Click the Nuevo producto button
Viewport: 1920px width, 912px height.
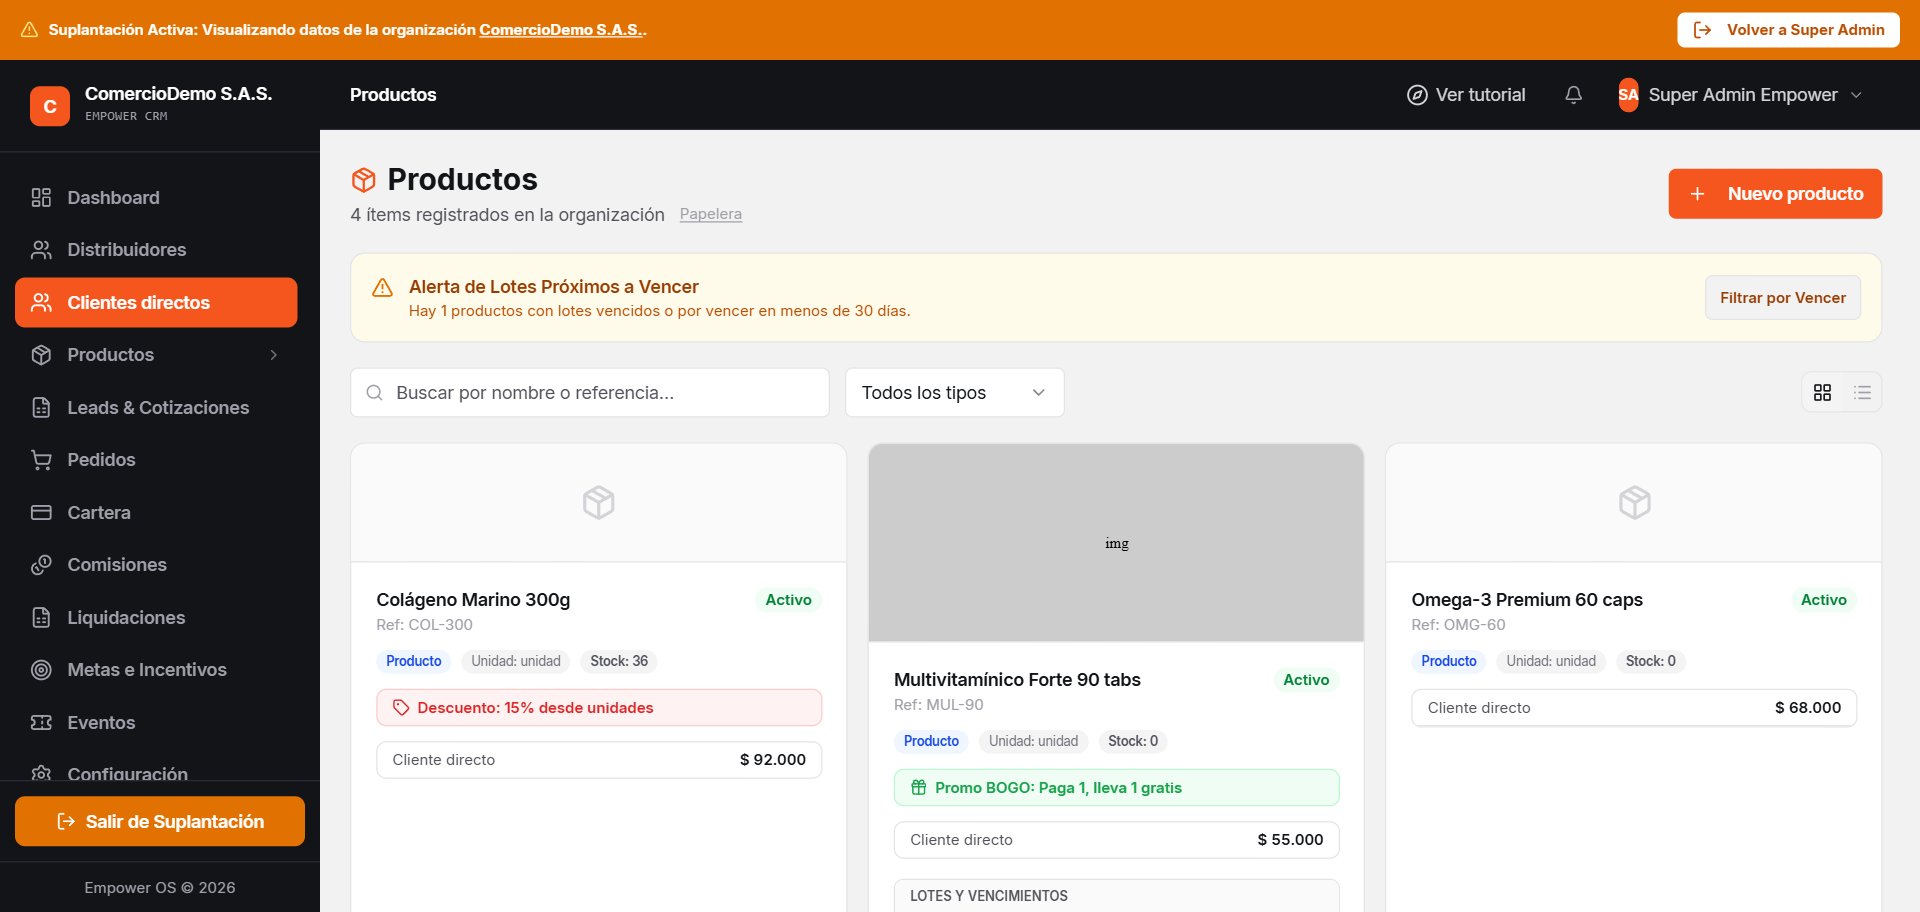pos(1775,194)
